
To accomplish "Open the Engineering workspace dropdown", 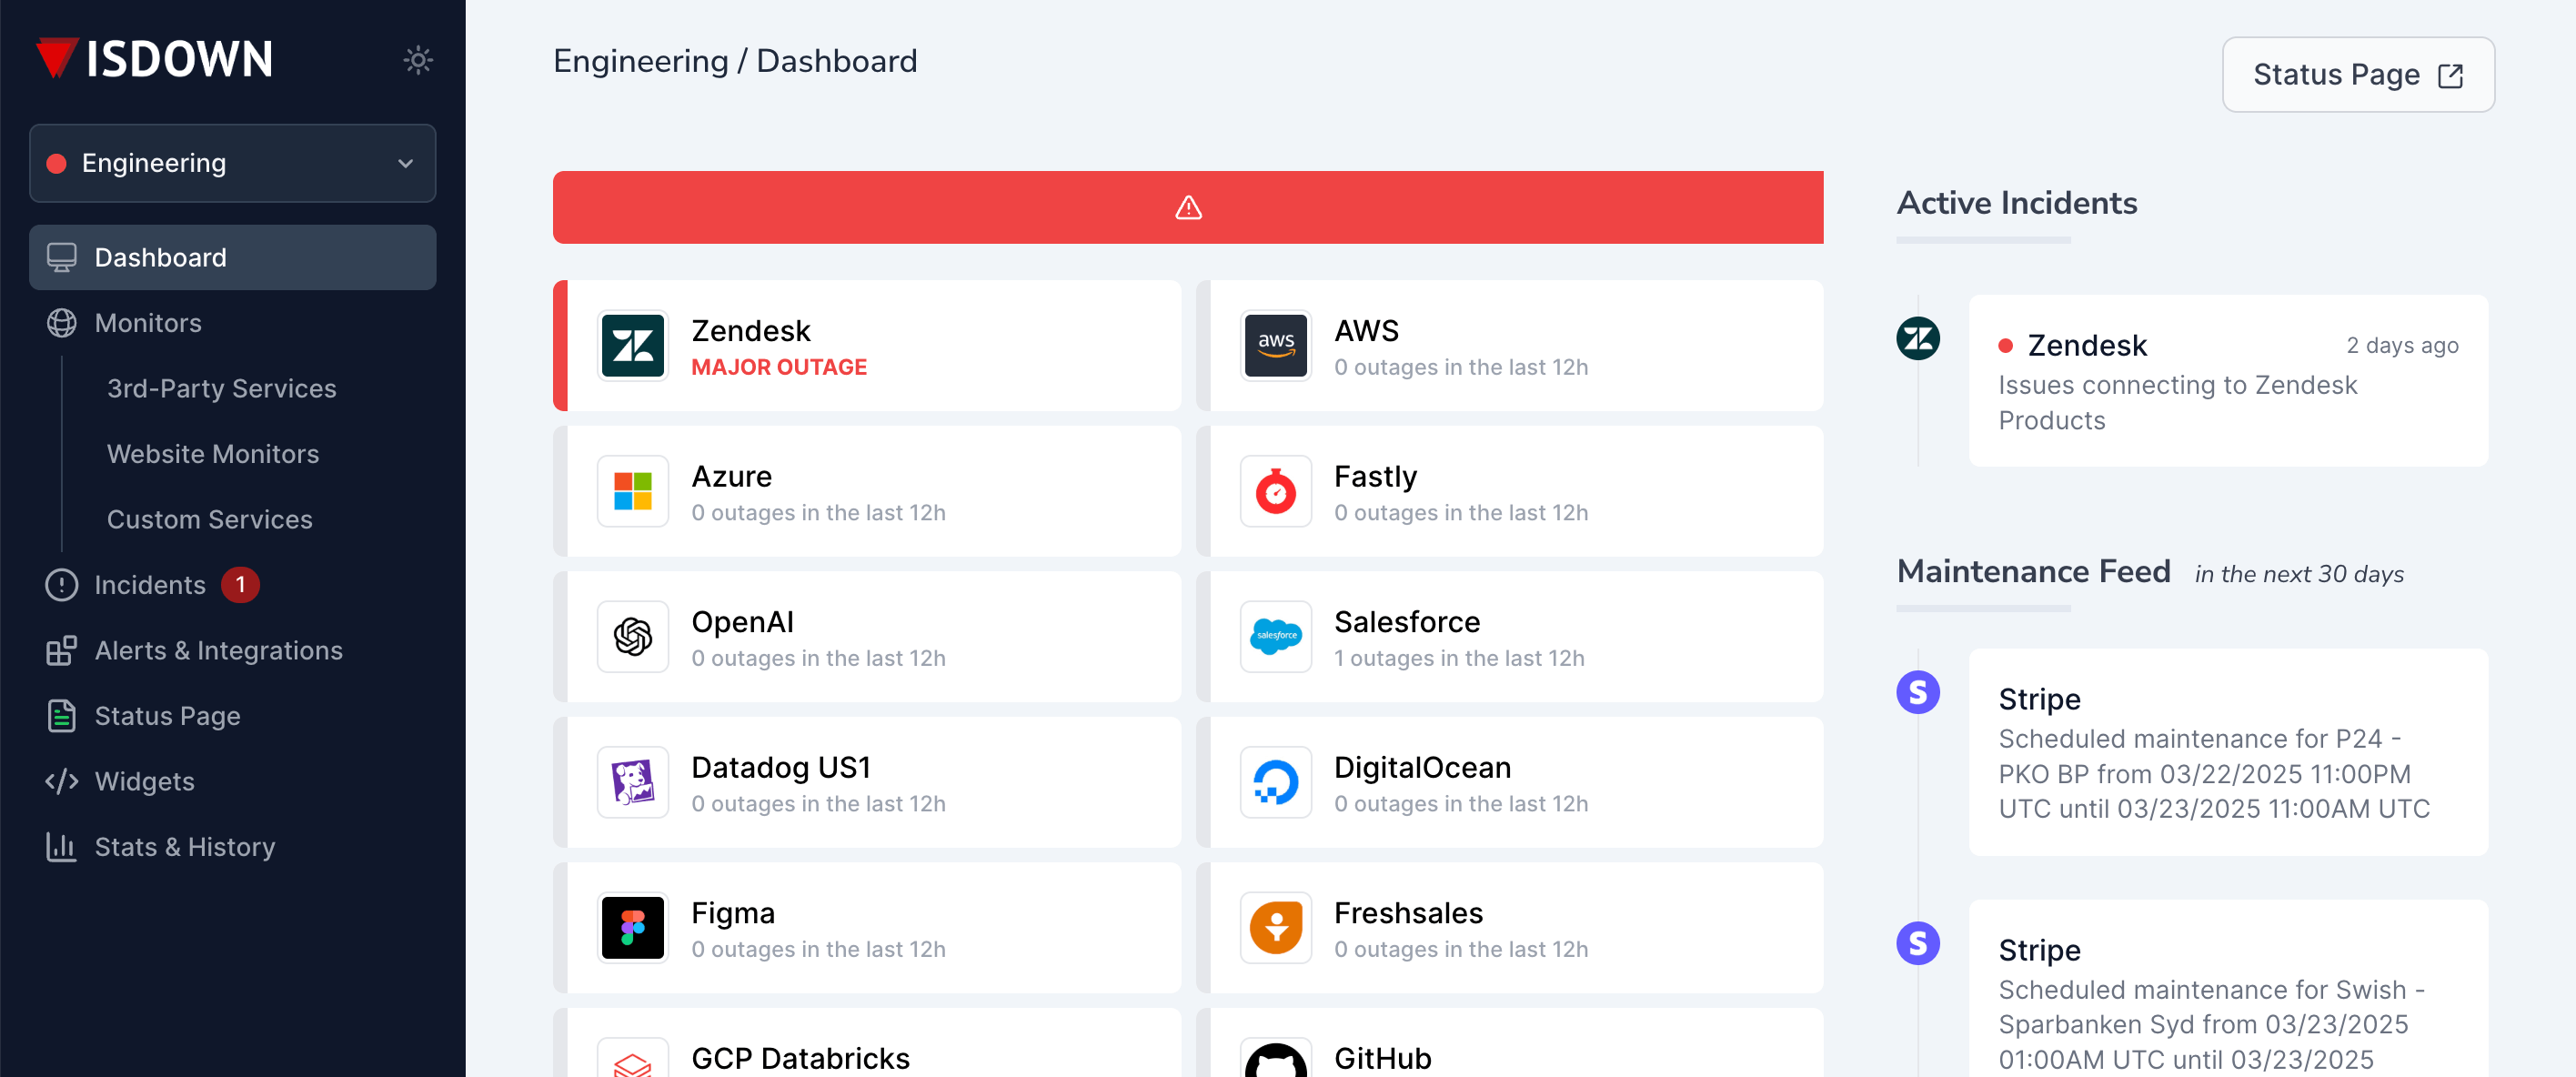I will [232, 163].
